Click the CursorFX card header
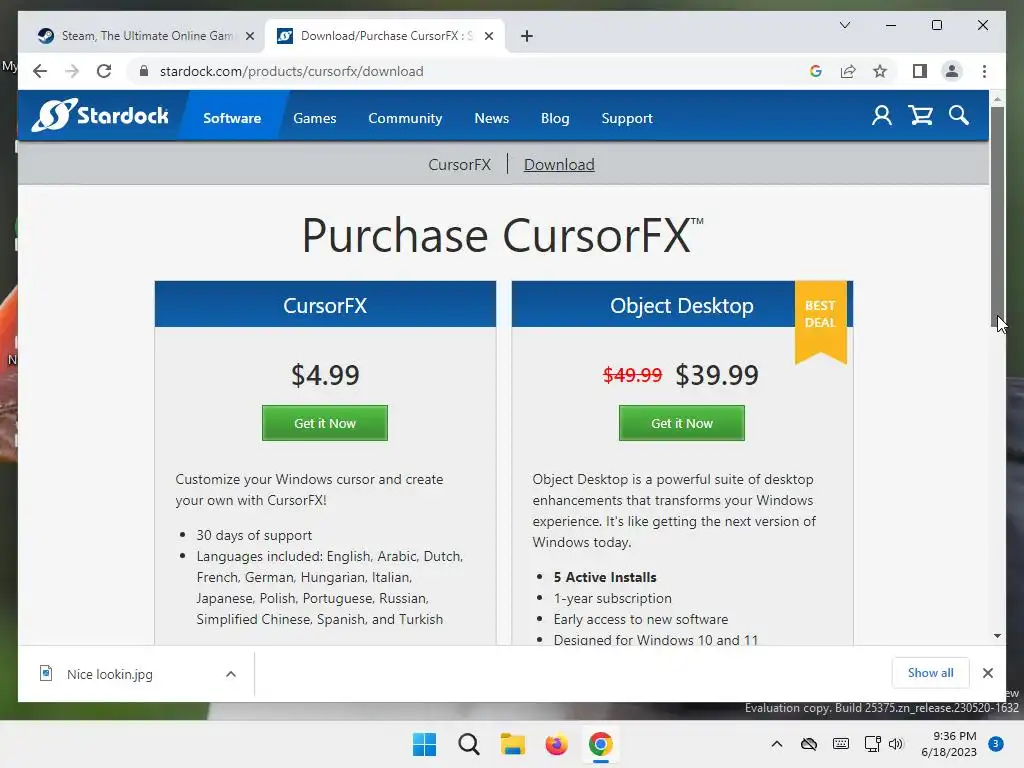Image resolution: width=1024 pixels, height=768 pixels. click(325, 305)
